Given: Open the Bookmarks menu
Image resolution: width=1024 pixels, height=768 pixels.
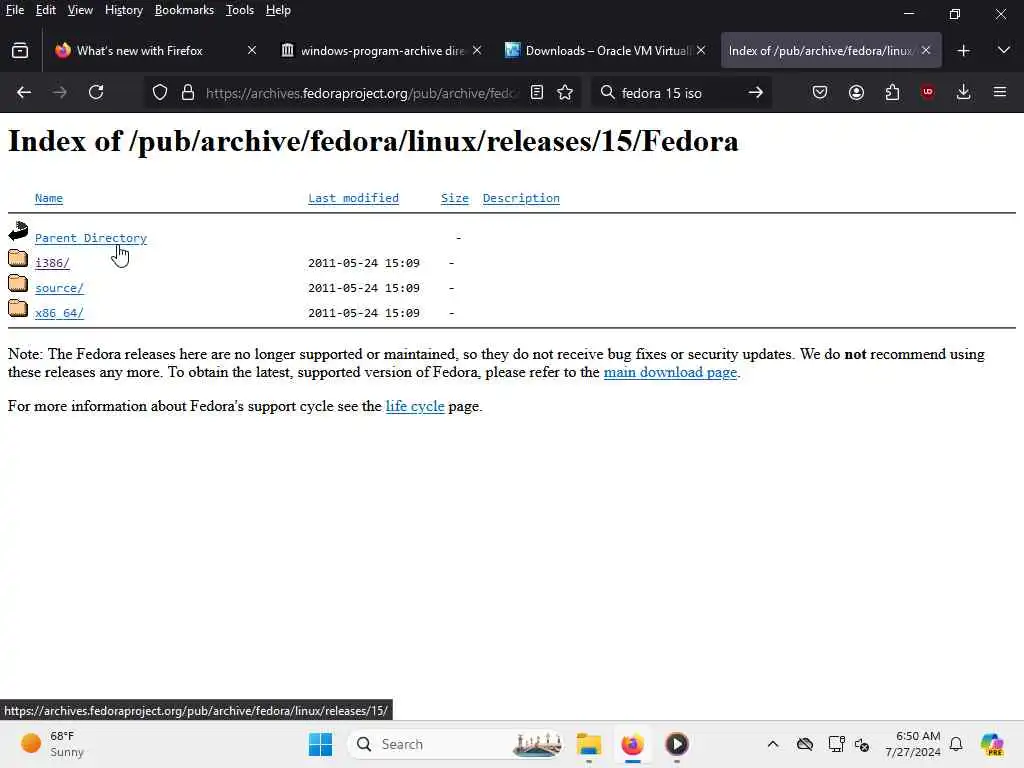Looking at the screenshot, I should 184,10.
